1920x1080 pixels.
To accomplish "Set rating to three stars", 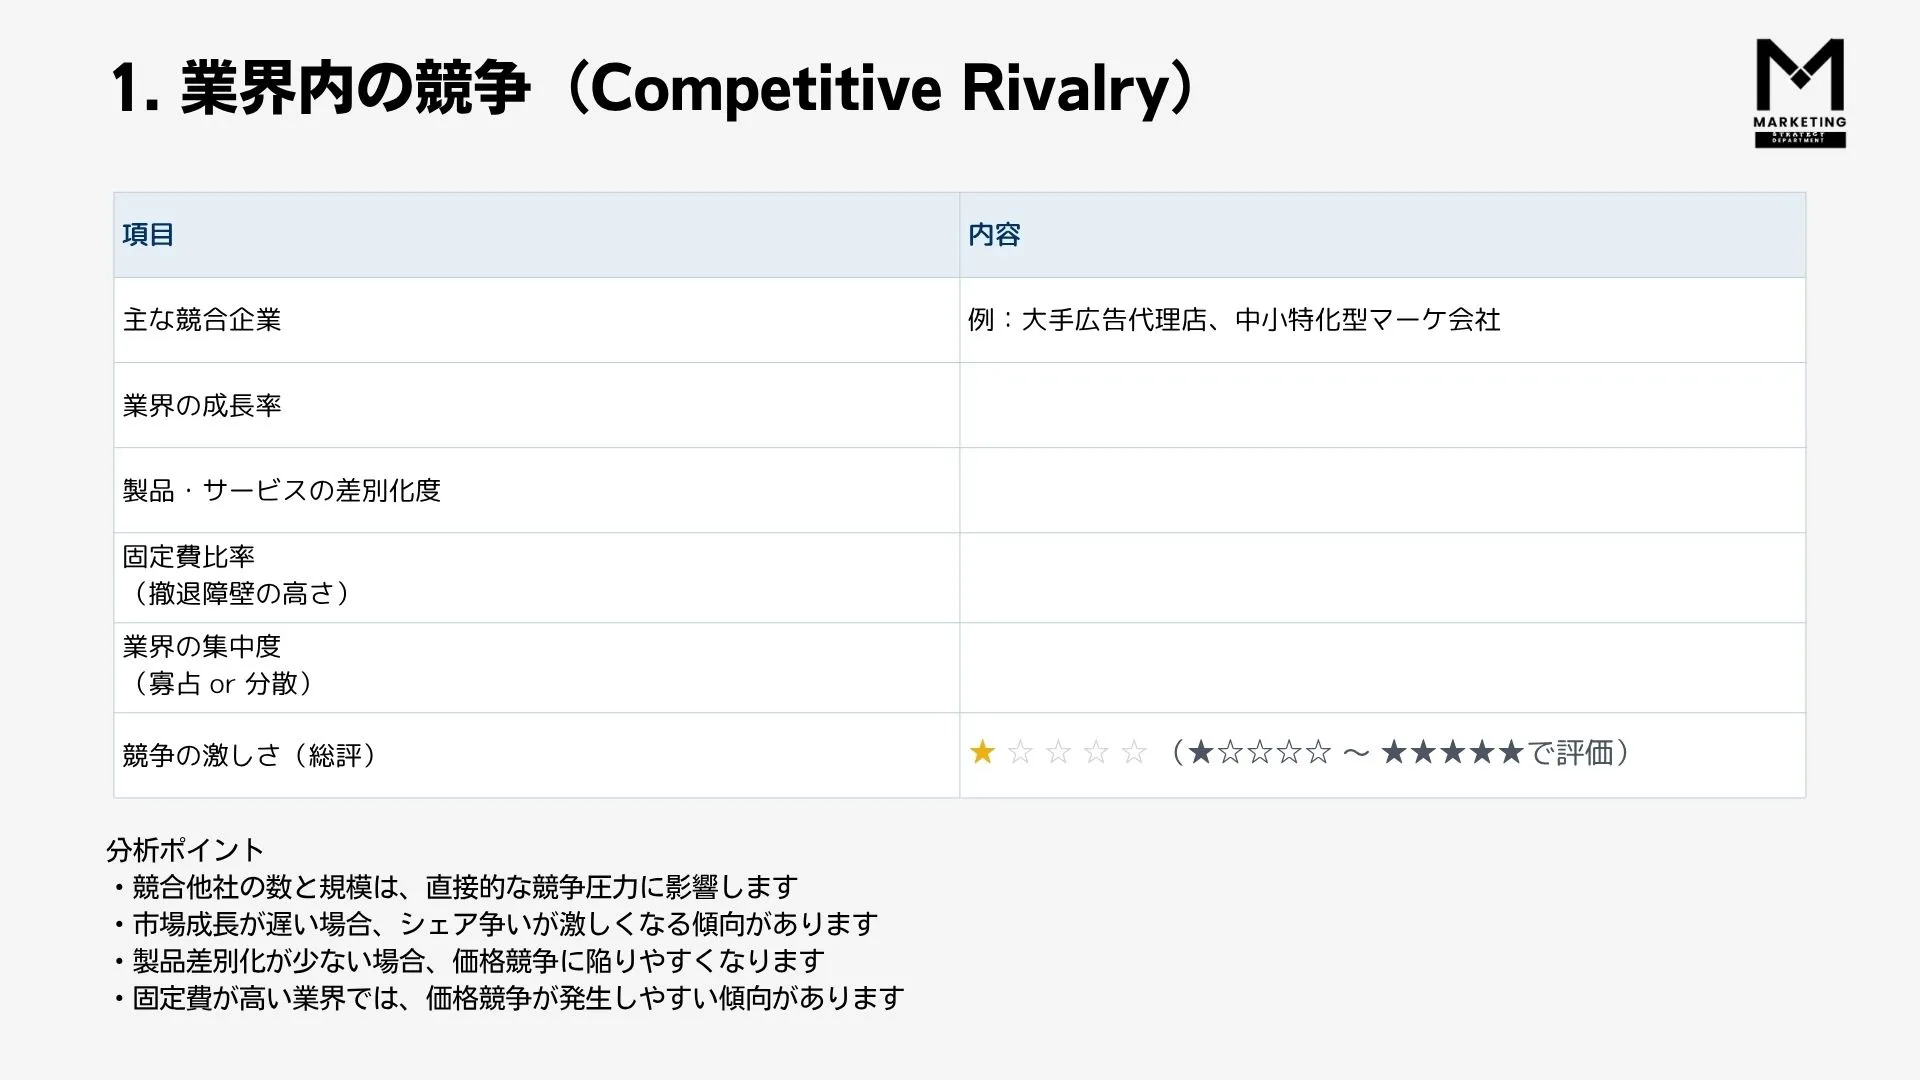I will (1058, 752).
